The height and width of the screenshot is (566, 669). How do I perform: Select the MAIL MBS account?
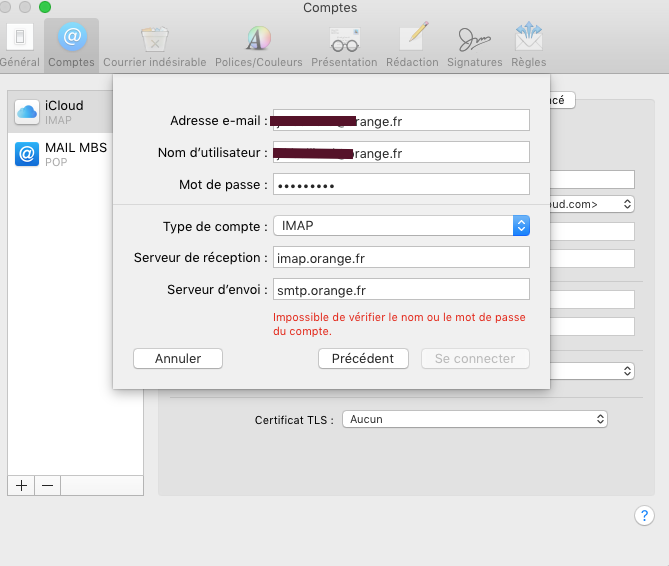tap(76, 153)
